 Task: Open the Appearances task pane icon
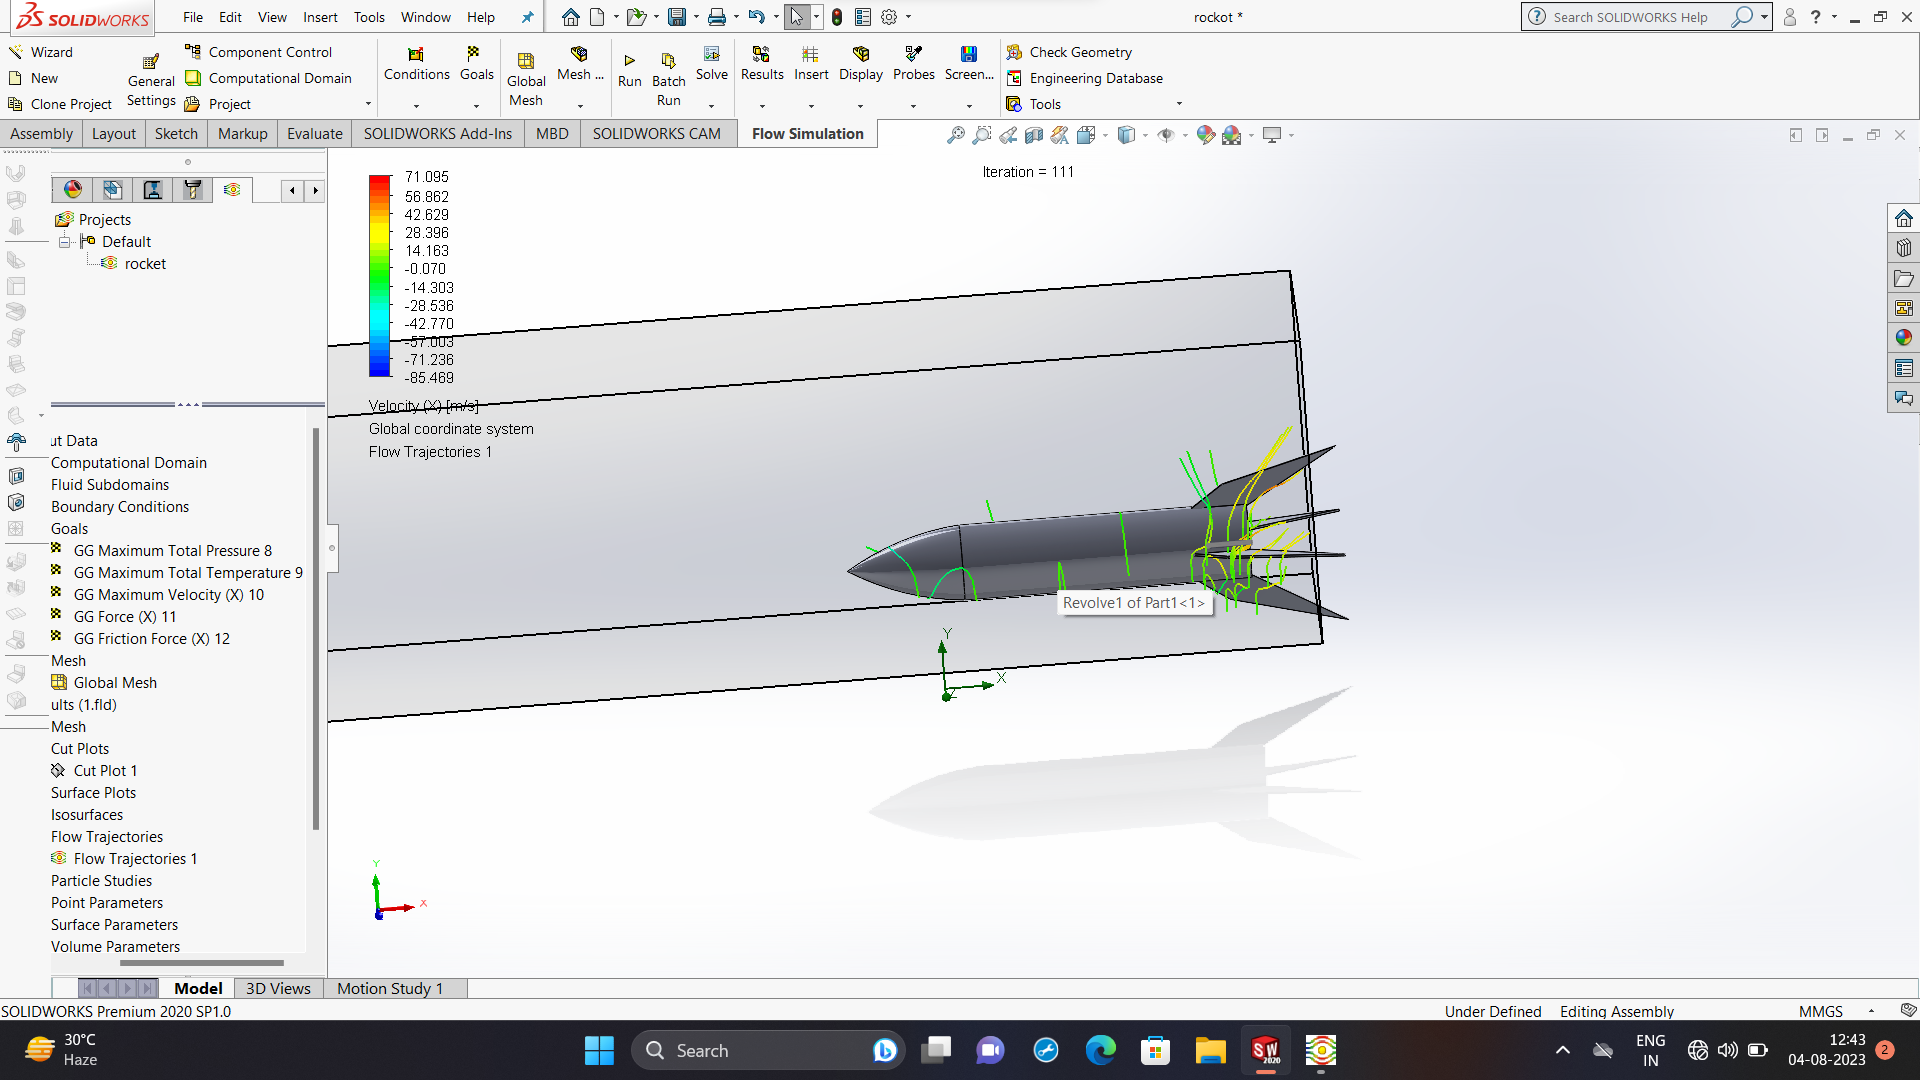[1903, 338]
